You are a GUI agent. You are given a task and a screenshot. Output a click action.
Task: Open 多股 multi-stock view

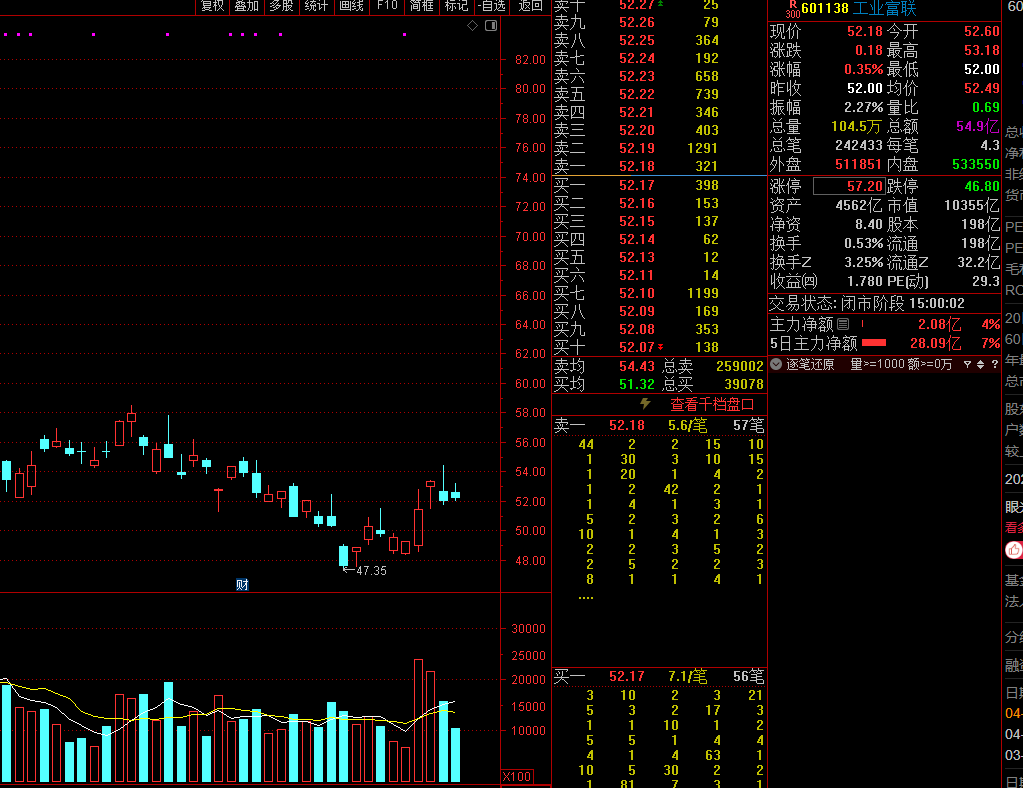pyautogui.click(x=282, y=6)
